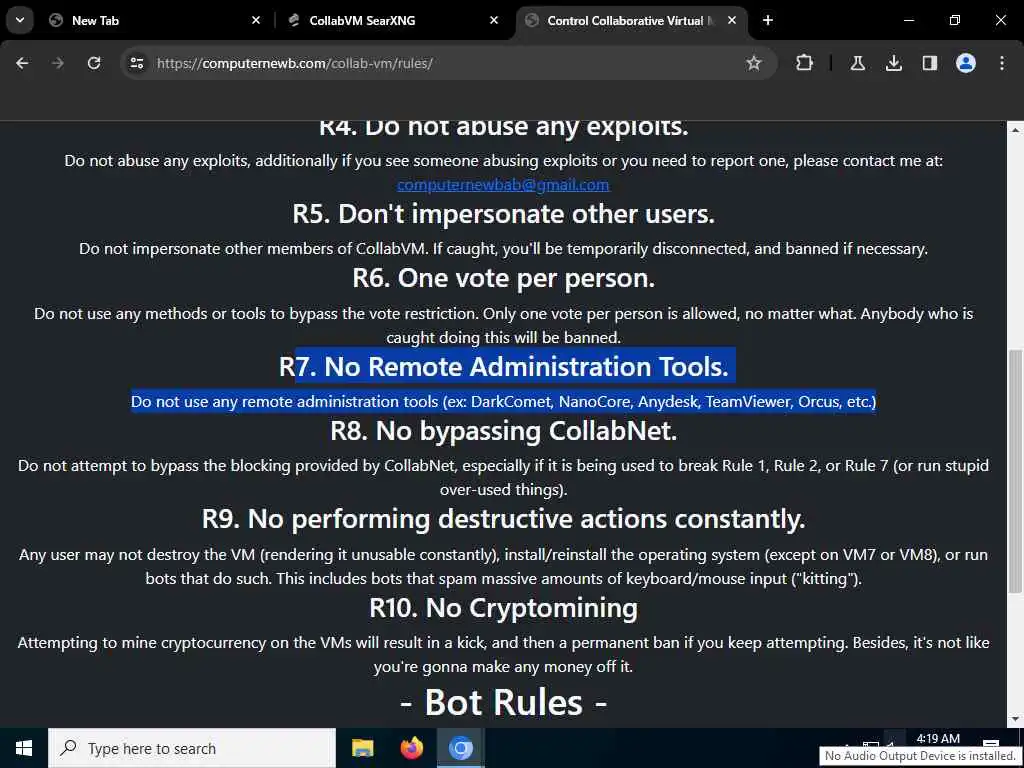Open the Chrome three-dot menu
Image resolution: width=1024 pixels, height=768 pixels.
pyautogui.click(x=1002, y=63)
